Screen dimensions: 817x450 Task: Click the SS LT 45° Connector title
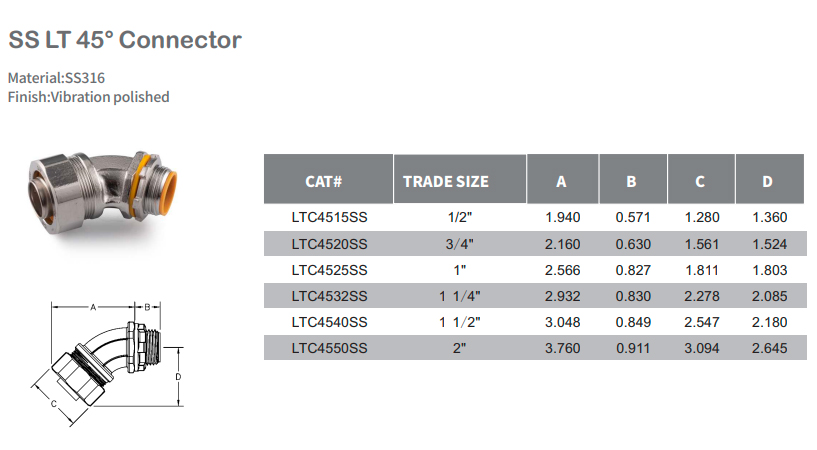pos(125,40)
